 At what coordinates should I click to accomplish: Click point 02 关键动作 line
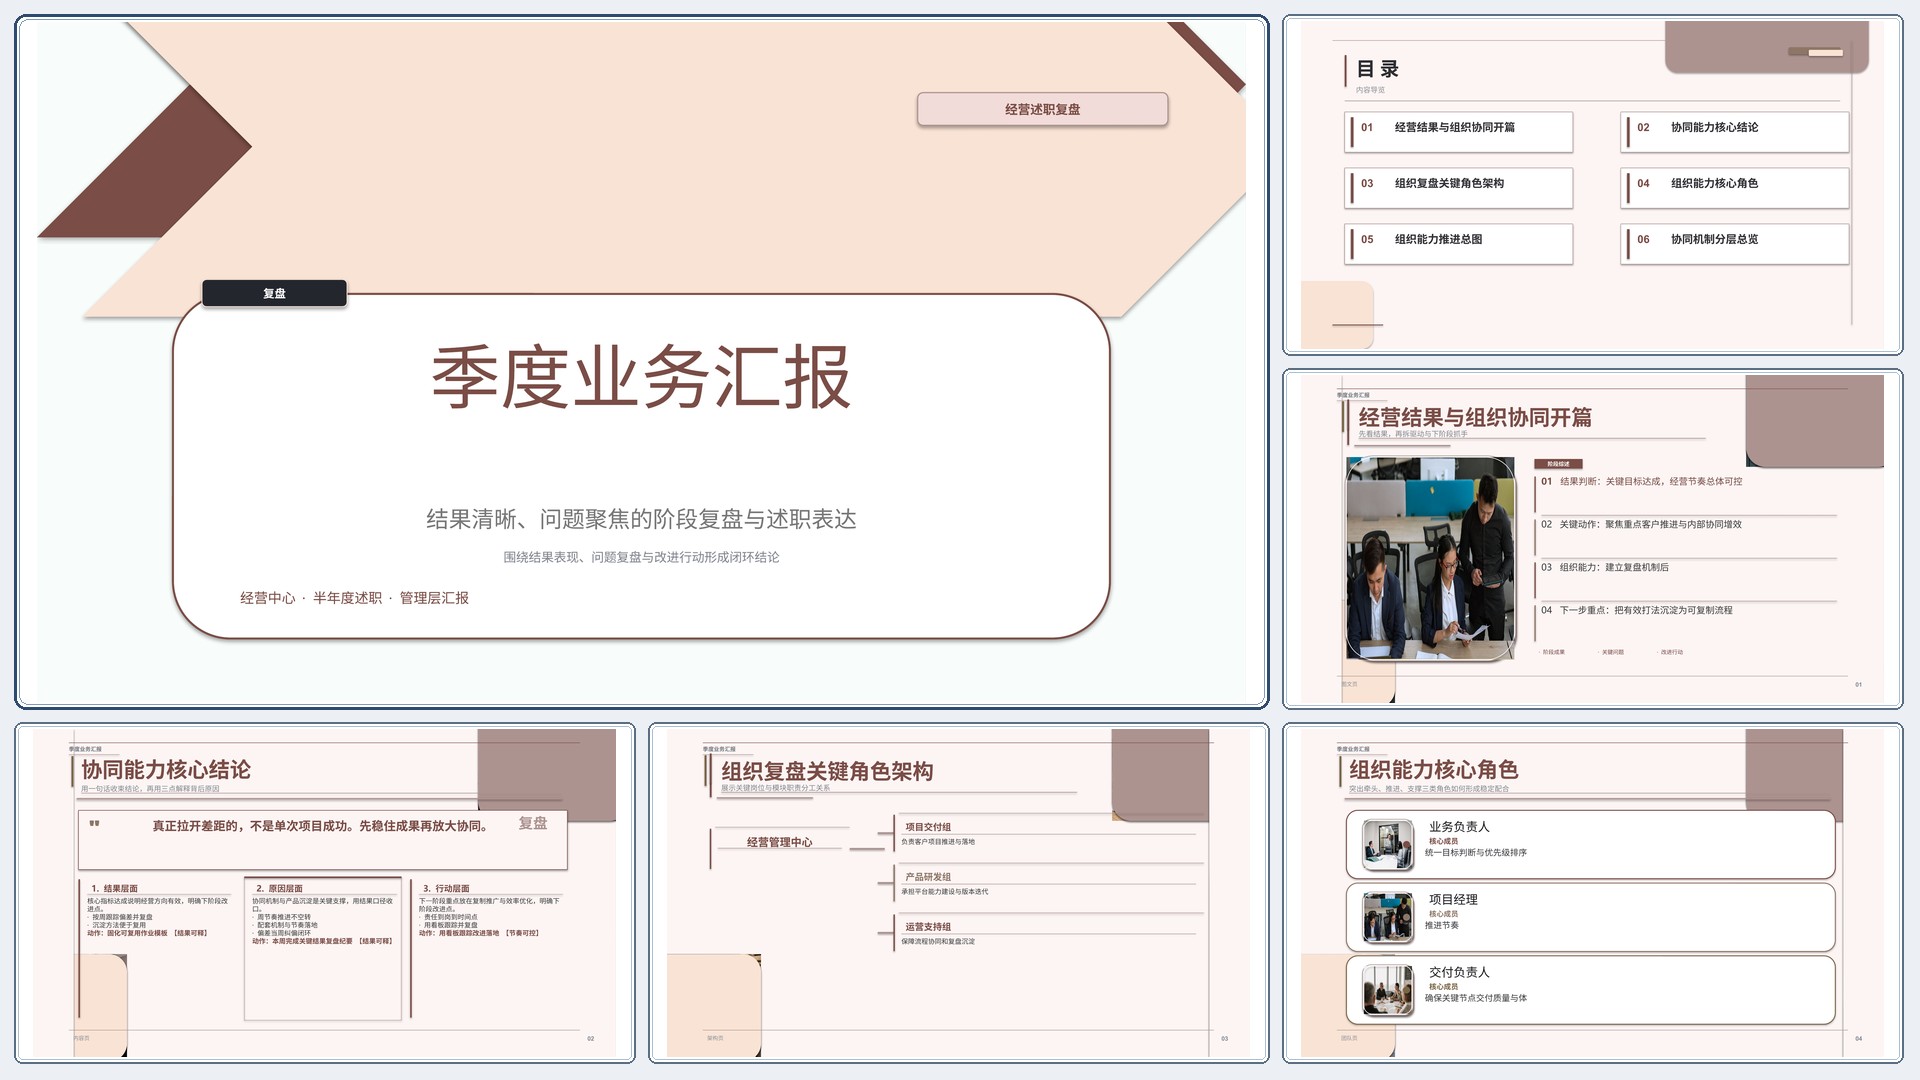1641,524
